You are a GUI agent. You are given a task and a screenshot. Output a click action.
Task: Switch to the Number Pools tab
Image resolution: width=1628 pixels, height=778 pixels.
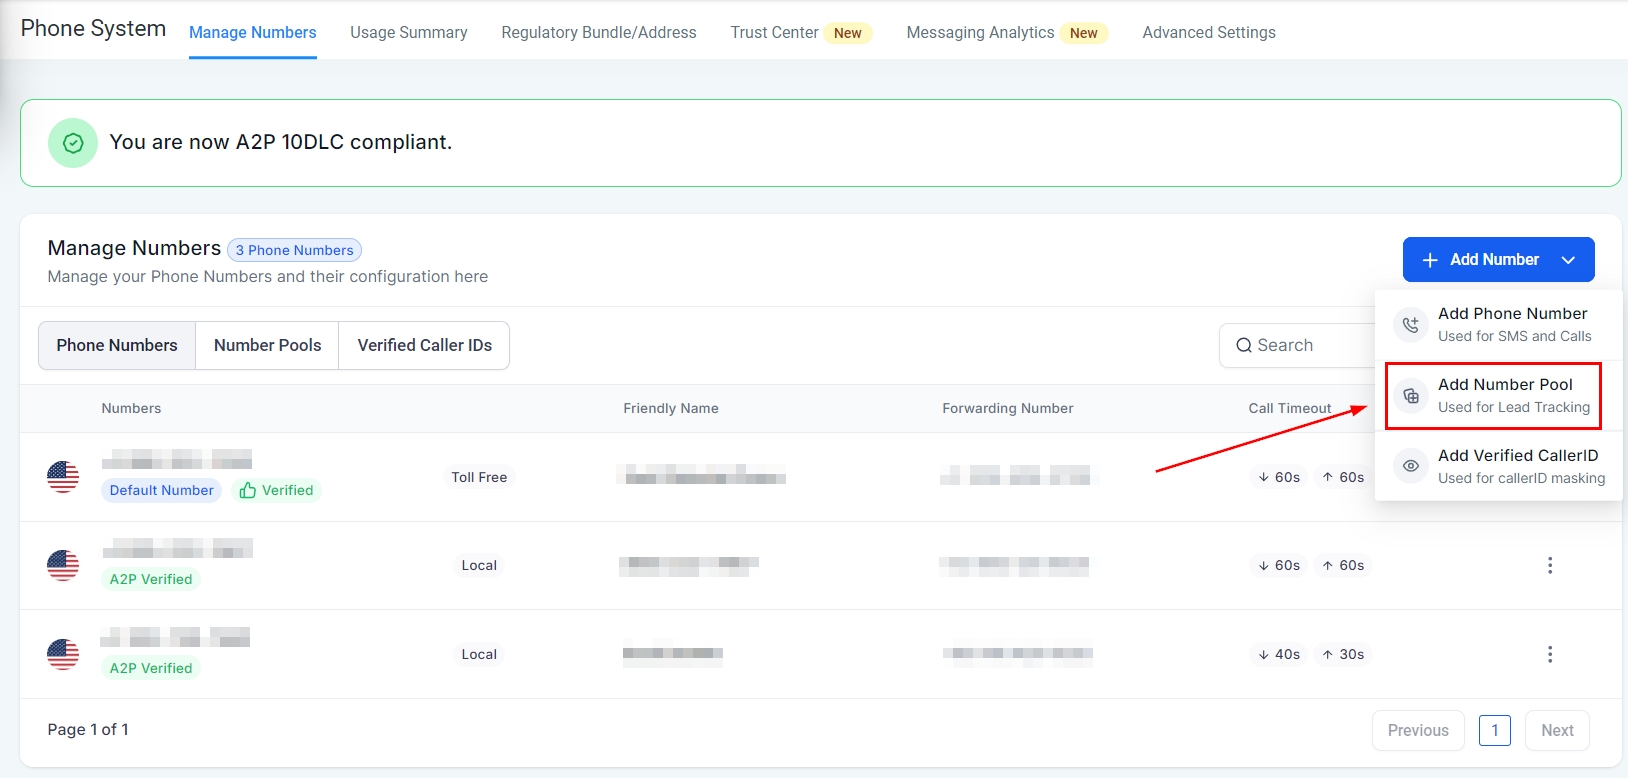click(267, 345)
